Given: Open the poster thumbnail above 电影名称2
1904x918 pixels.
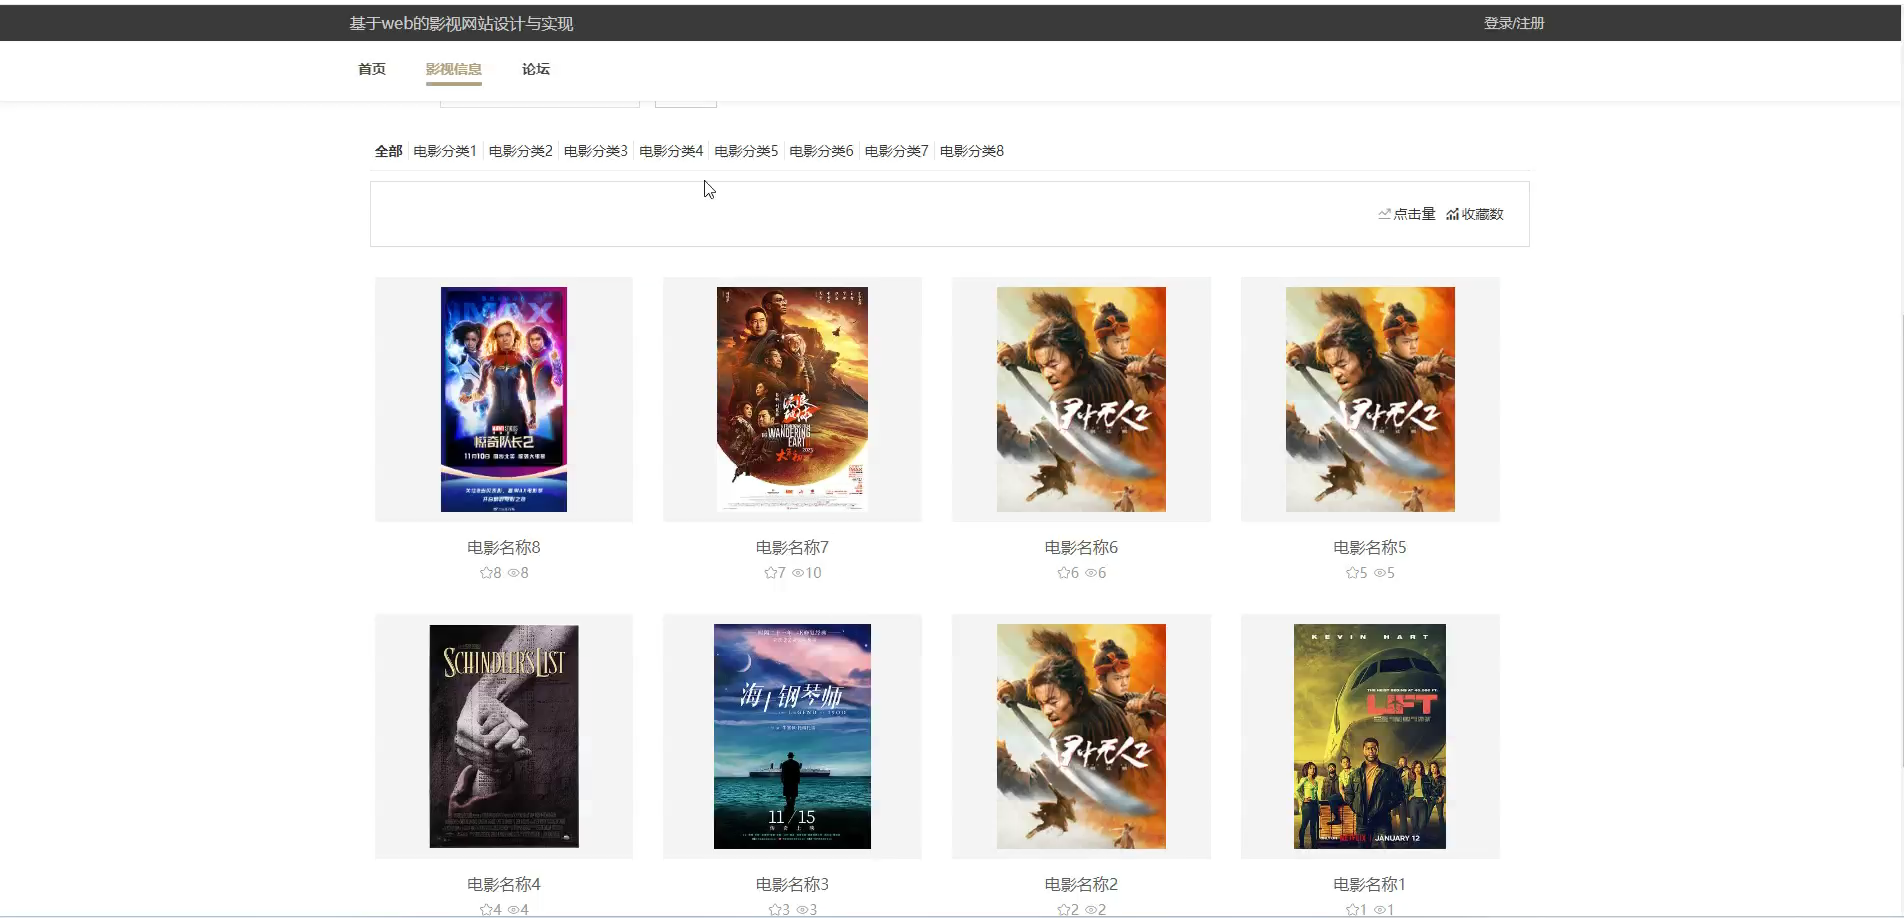Looking at the screenshot, I should (x=1081, y=736).
